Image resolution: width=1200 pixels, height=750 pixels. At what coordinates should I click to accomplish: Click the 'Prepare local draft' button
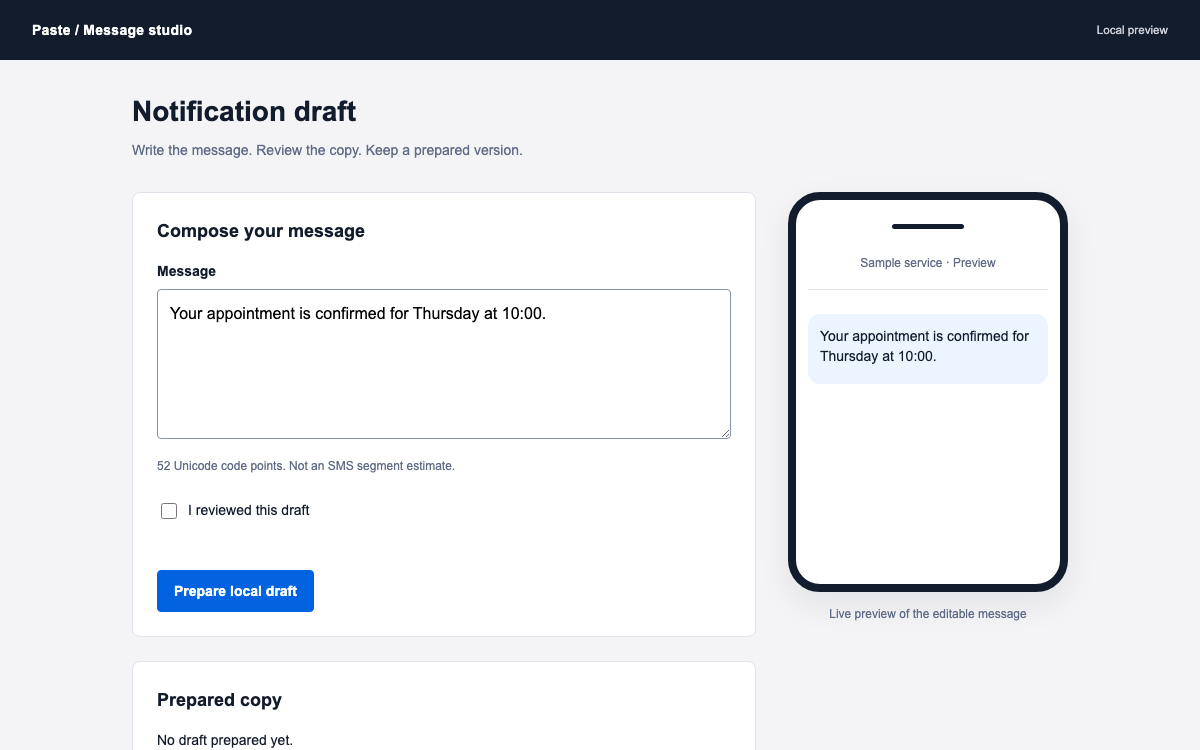click(x=235, y=591)
